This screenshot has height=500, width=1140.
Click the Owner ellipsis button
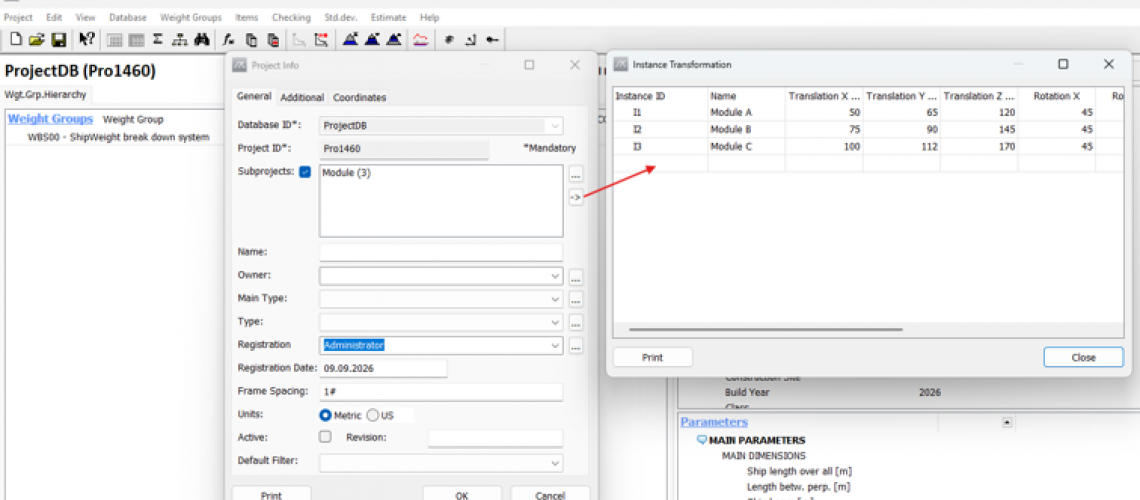tap(576, 277)
